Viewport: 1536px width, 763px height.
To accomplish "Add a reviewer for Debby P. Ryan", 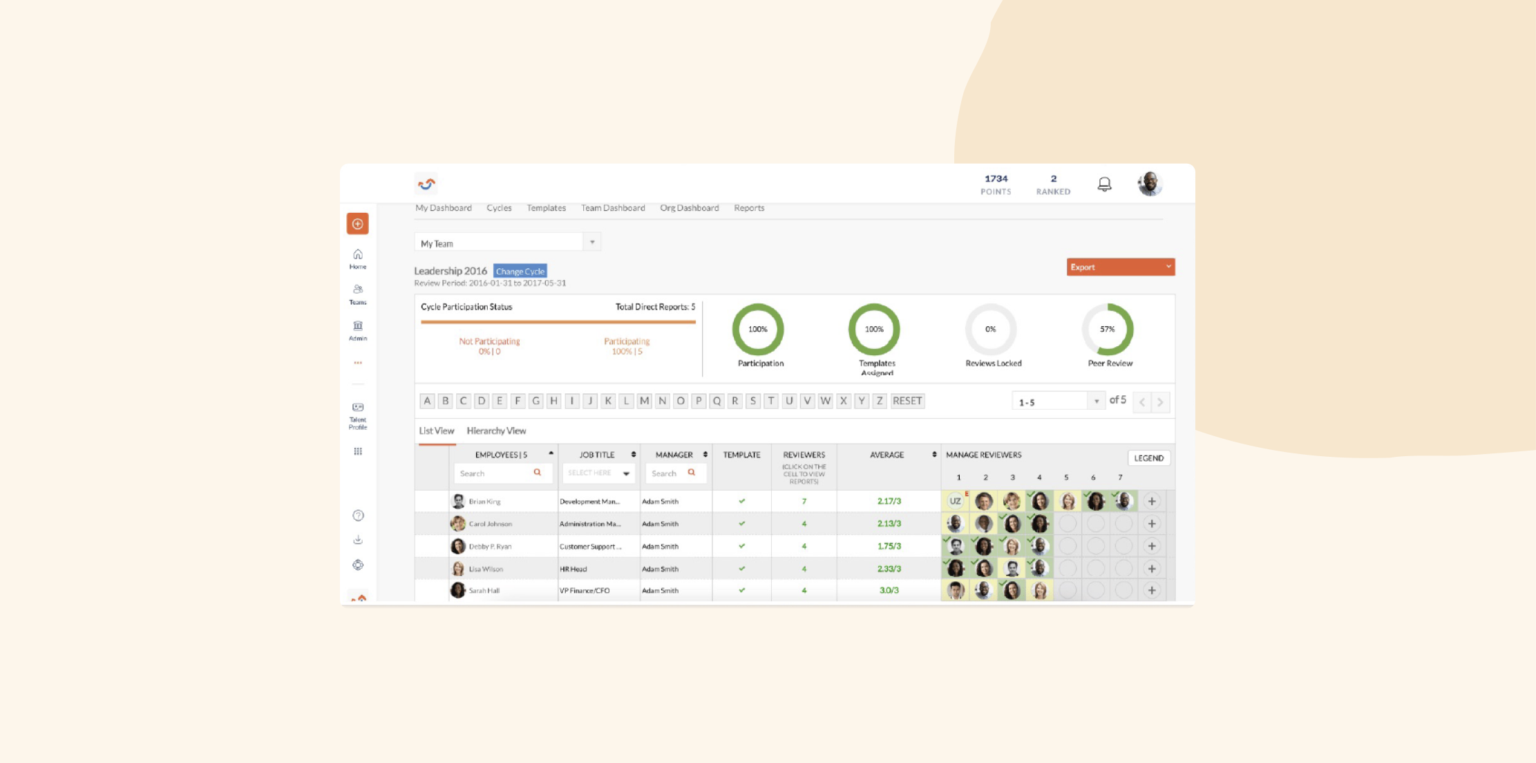I will click(x=1151, y=546).
